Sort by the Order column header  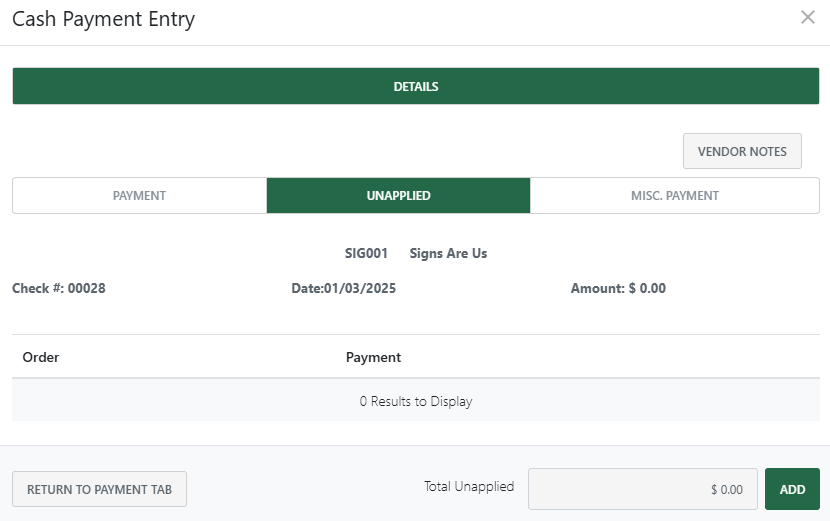click(x=41, y=357)
